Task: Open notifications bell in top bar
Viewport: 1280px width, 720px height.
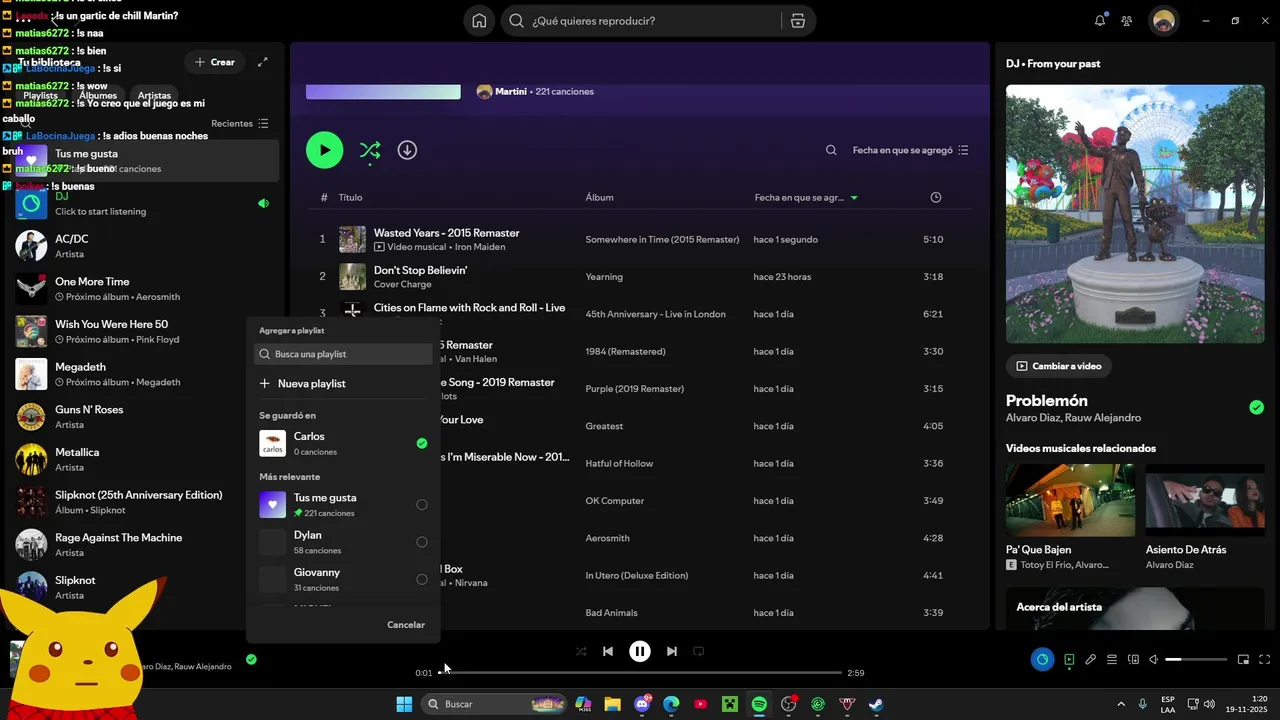Action: (1100, 21)
